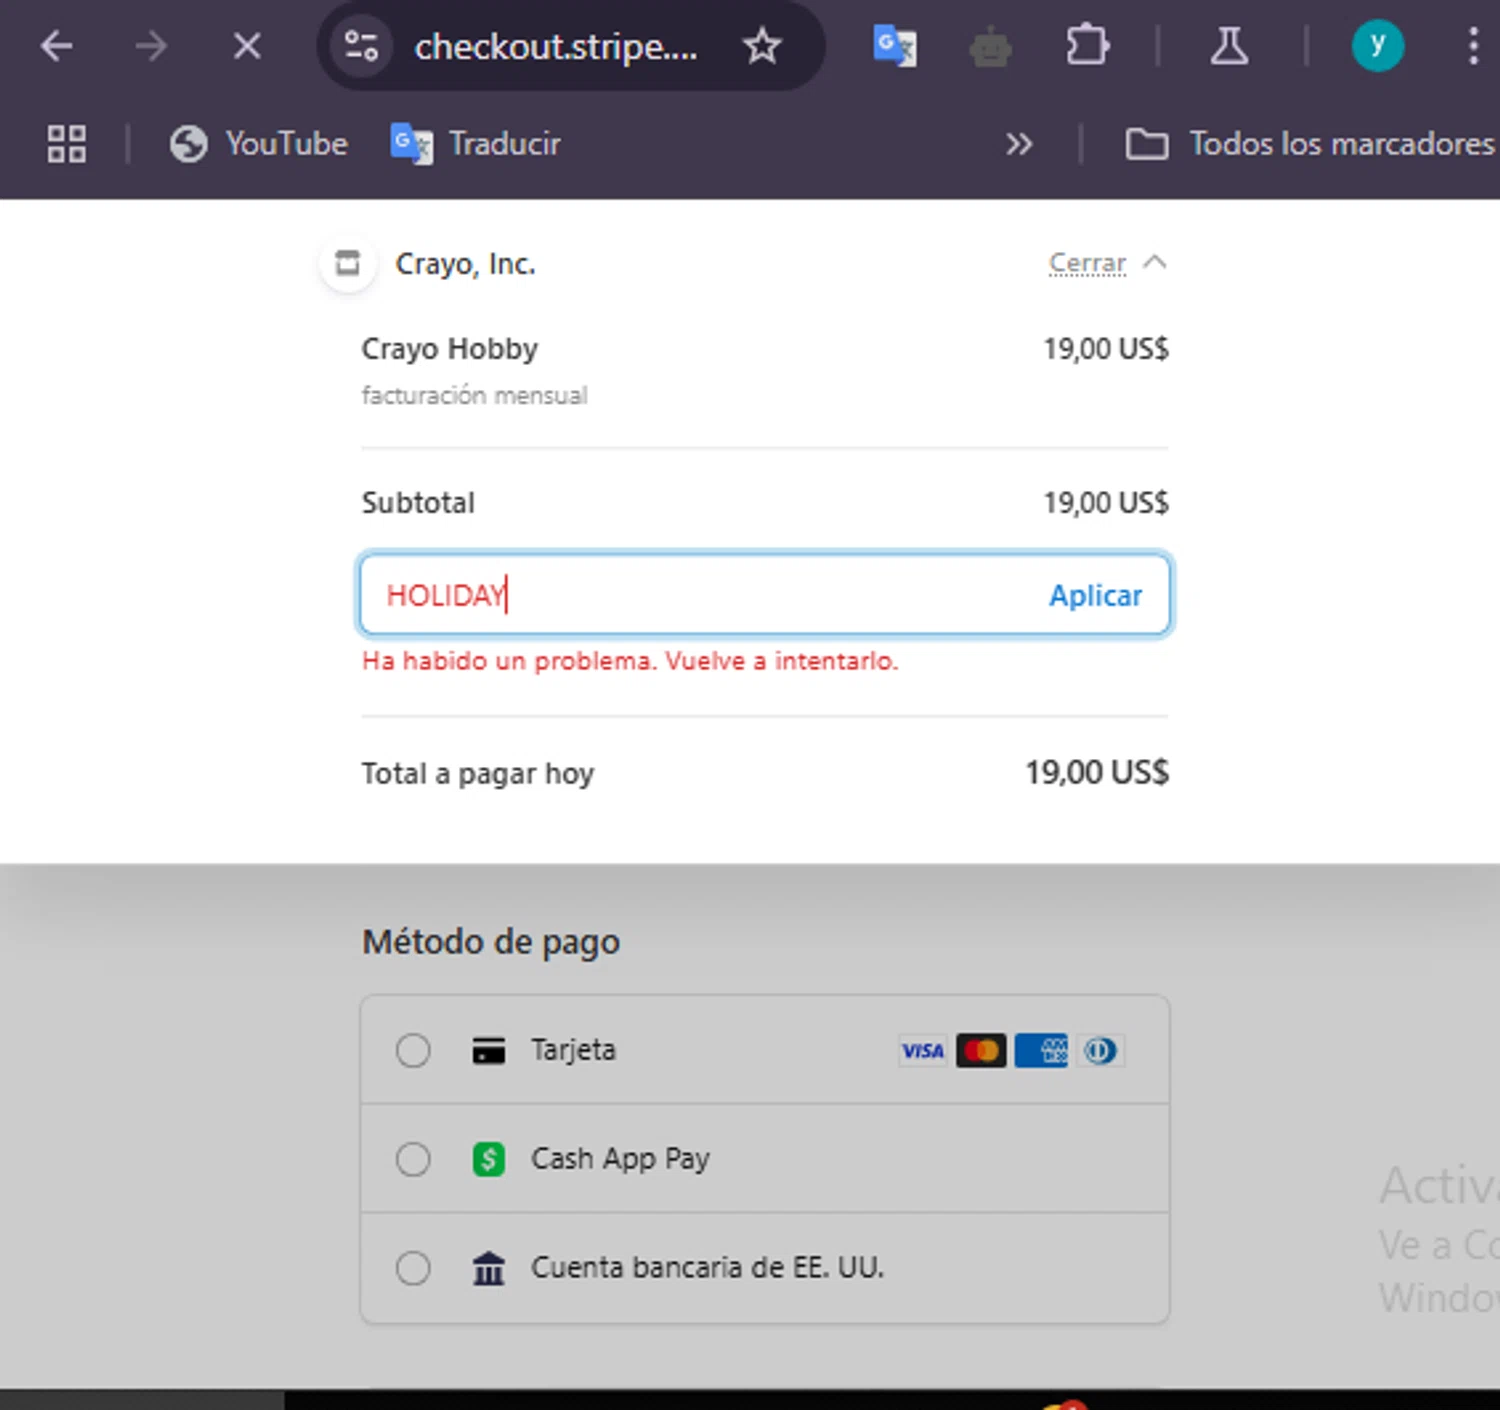1500x1410 pixels.
Task: Open site information icon in address bar
Action: [x=361, y=46]
